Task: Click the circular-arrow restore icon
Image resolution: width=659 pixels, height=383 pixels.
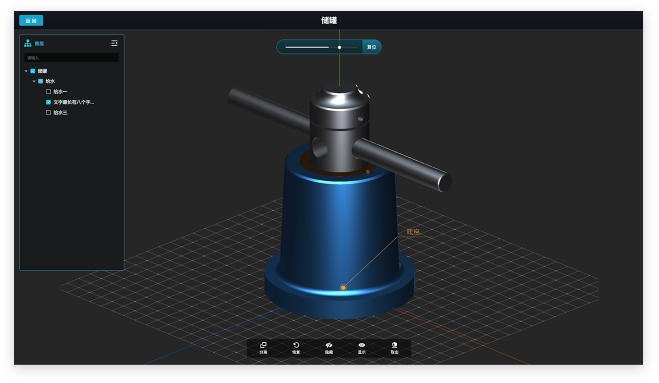Action: (x=296, y=345)
